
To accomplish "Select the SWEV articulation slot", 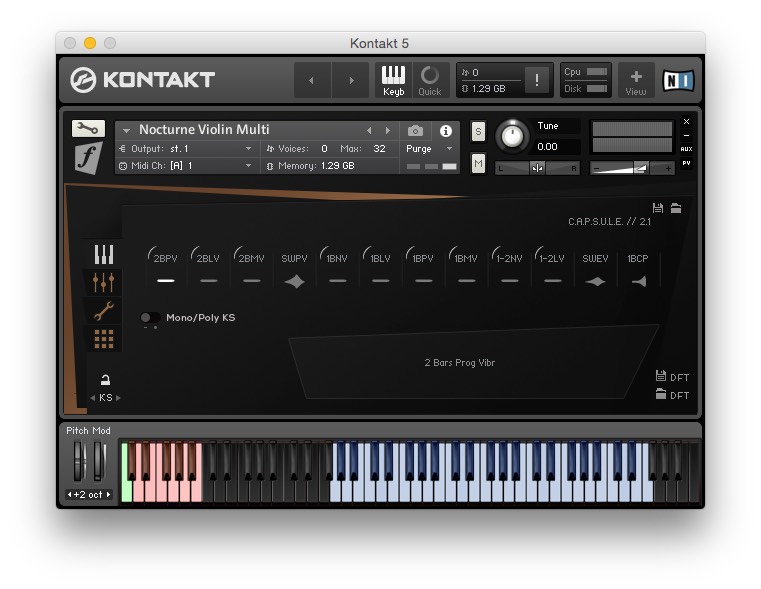I will (x=595, y=267).
